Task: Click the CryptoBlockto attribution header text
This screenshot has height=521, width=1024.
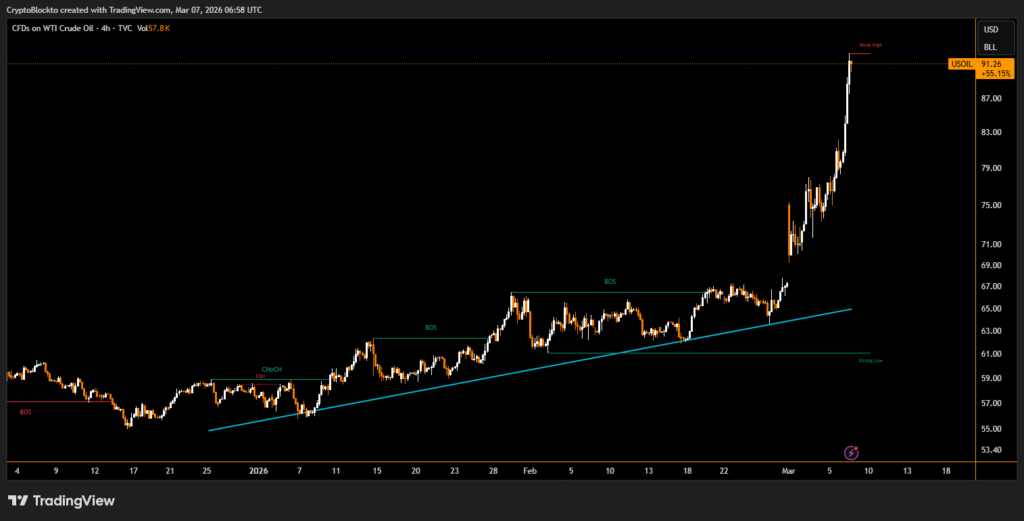Action: [135, 9]
